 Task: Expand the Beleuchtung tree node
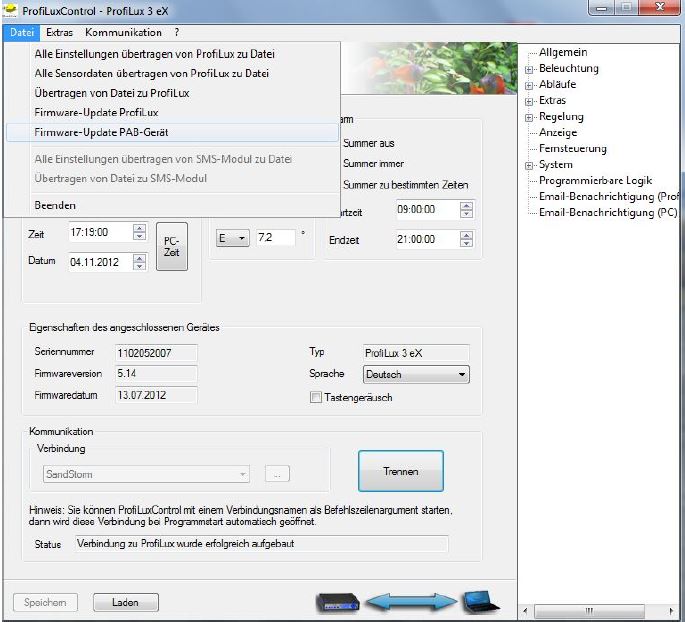click(x=529, y=69)
